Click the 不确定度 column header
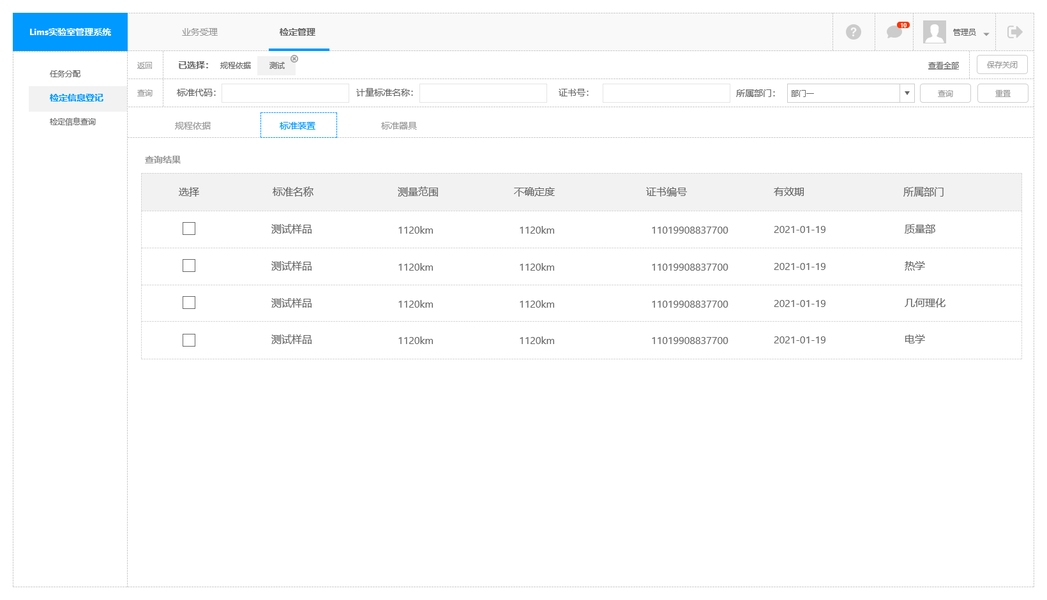 click(x=534, y=192)
